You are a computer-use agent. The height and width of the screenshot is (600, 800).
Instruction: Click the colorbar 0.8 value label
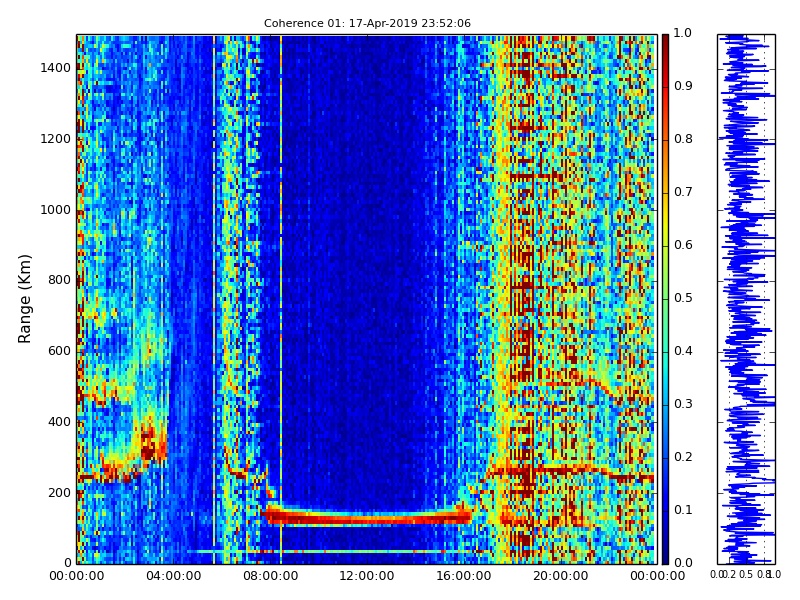[x=683, y=139]
